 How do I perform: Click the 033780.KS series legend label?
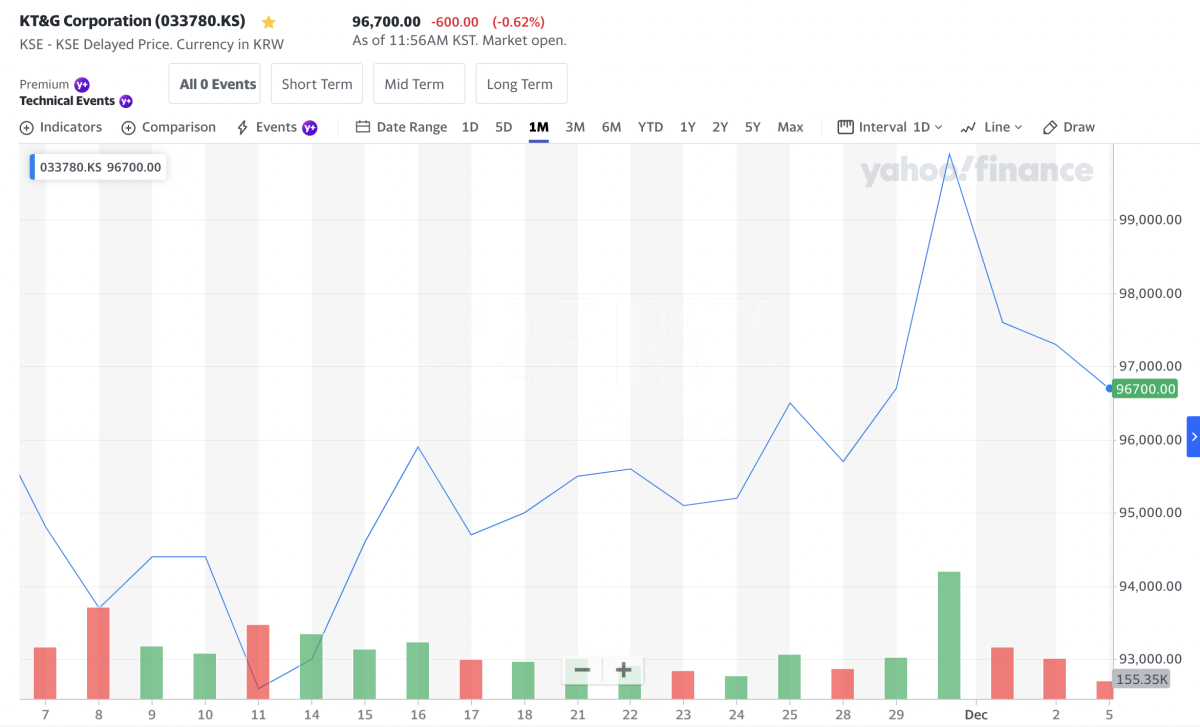coord(100,167)
